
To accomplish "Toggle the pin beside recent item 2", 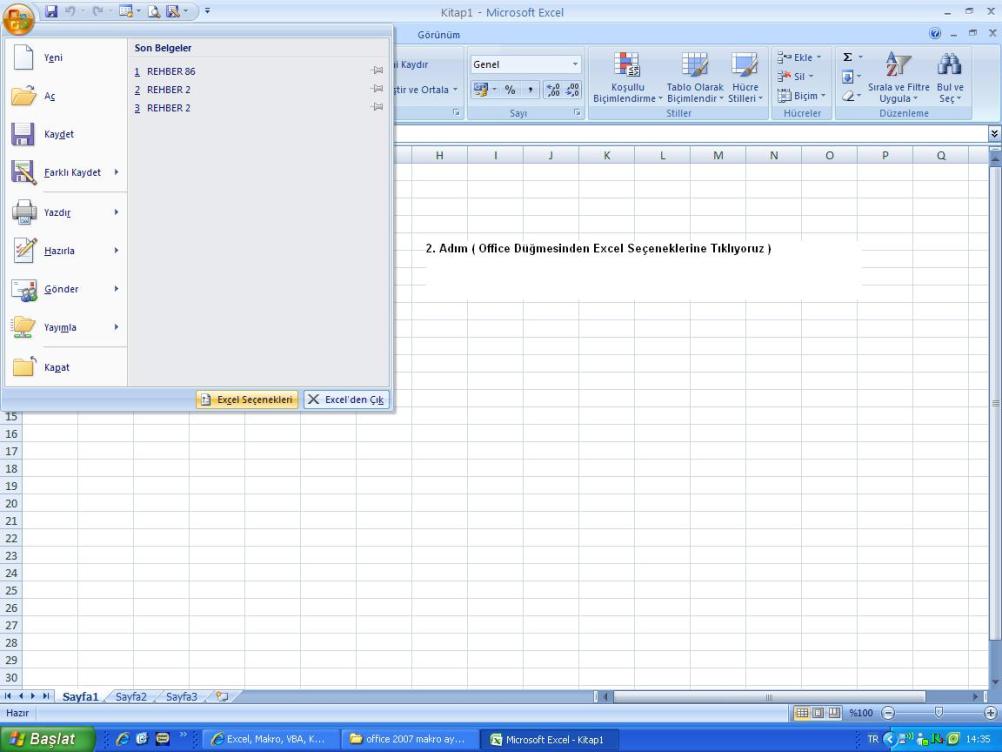I will (x=378, y=89).
